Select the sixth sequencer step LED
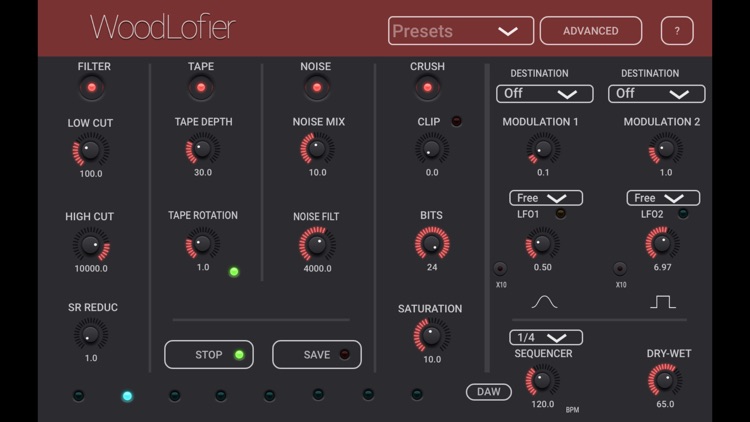Viewport: 750px width, 422px height. click(x=318, y=394)
